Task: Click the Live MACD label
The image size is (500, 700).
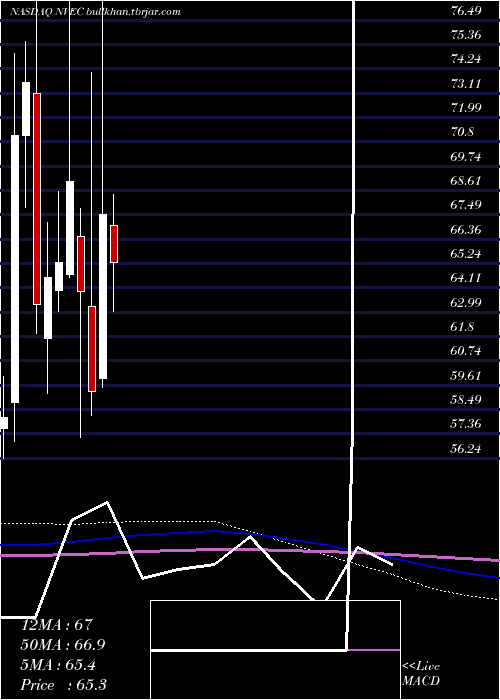Action: pos(421,674)
